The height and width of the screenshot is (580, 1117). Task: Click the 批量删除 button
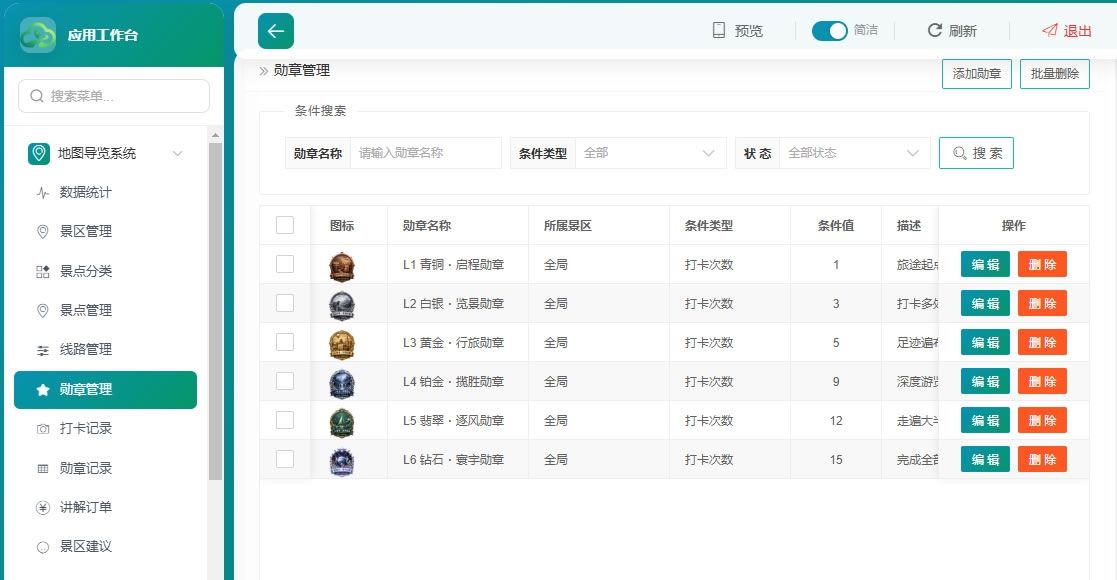[1054, 73]
